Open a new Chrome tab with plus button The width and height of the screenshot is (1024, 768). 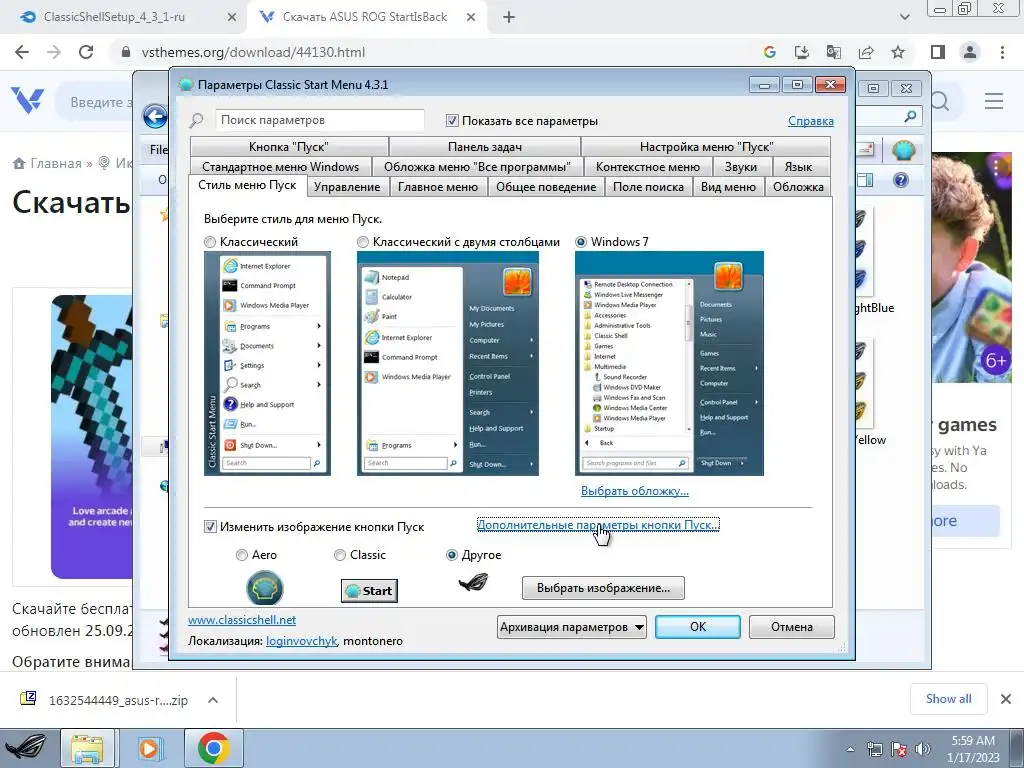pyautogui.click(x=509, y=17)
